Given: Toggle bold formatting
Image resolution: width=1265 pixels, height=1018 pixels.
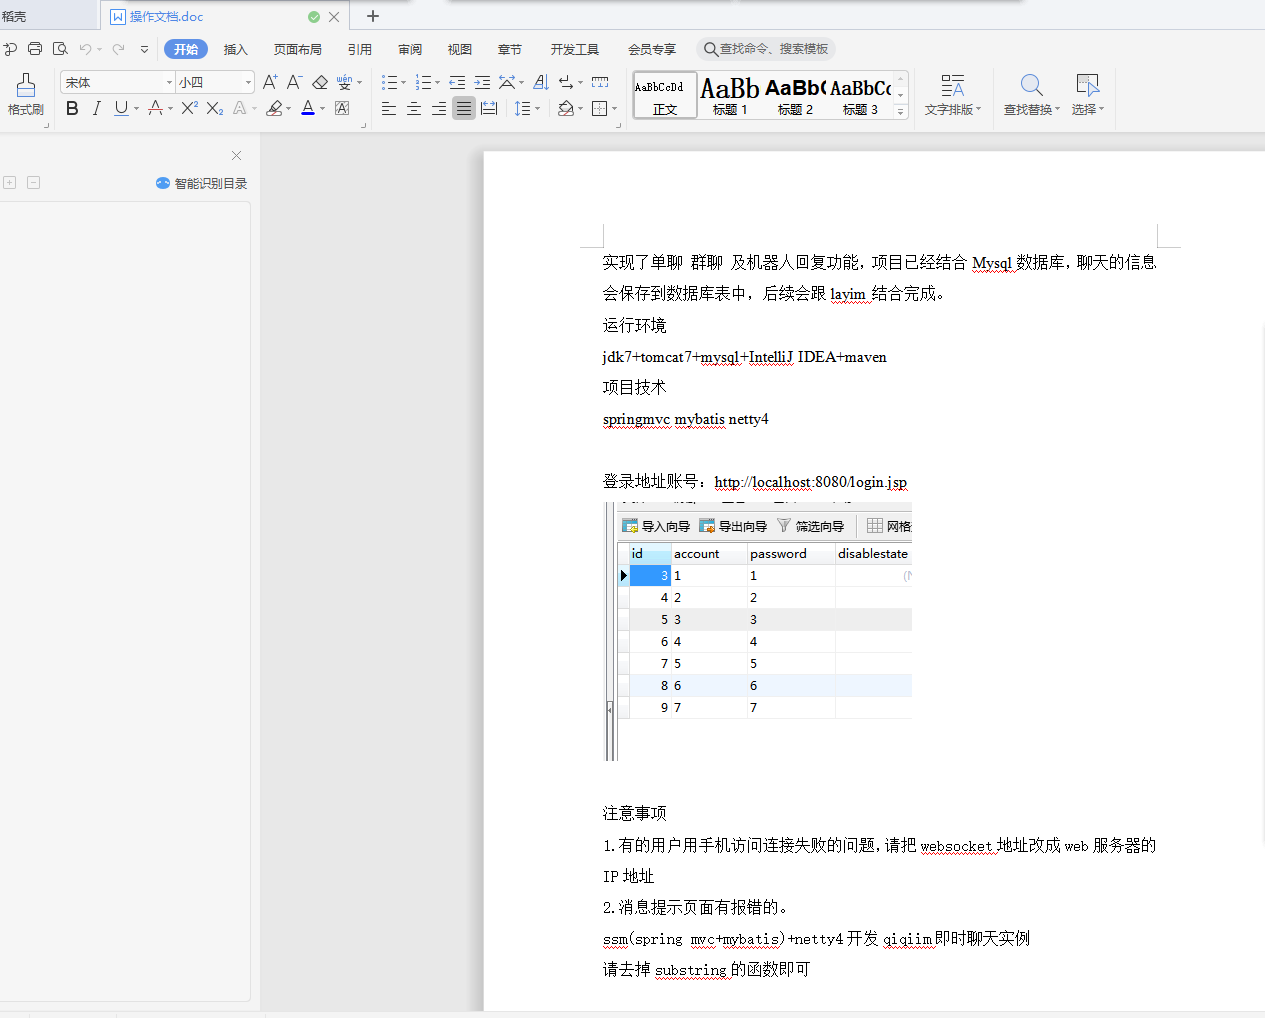Looking at the screenshot, I should pos(71,108).
